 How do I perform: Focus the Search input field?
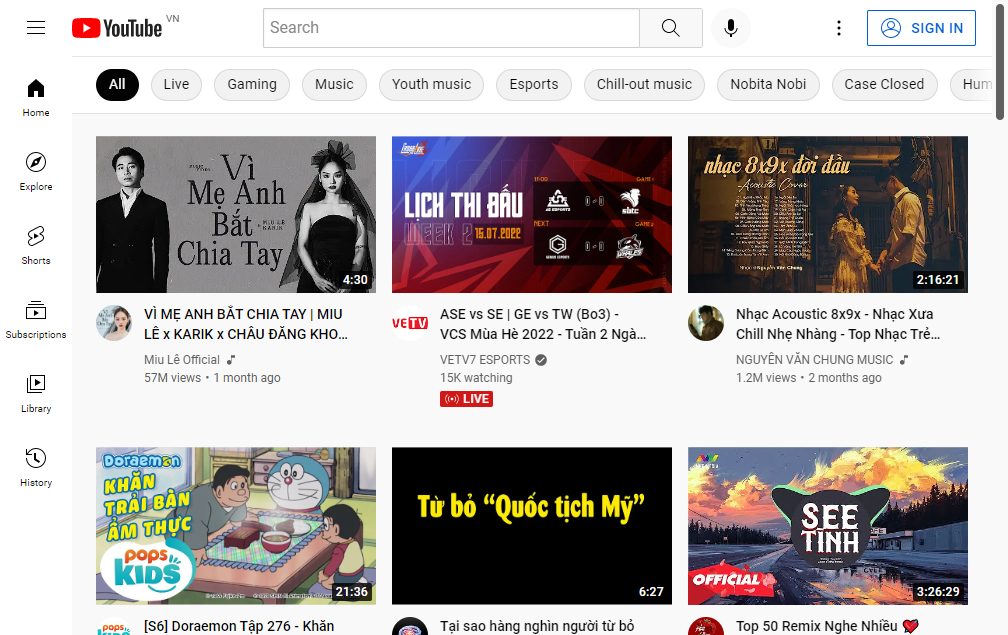click(x=451, y=28)
